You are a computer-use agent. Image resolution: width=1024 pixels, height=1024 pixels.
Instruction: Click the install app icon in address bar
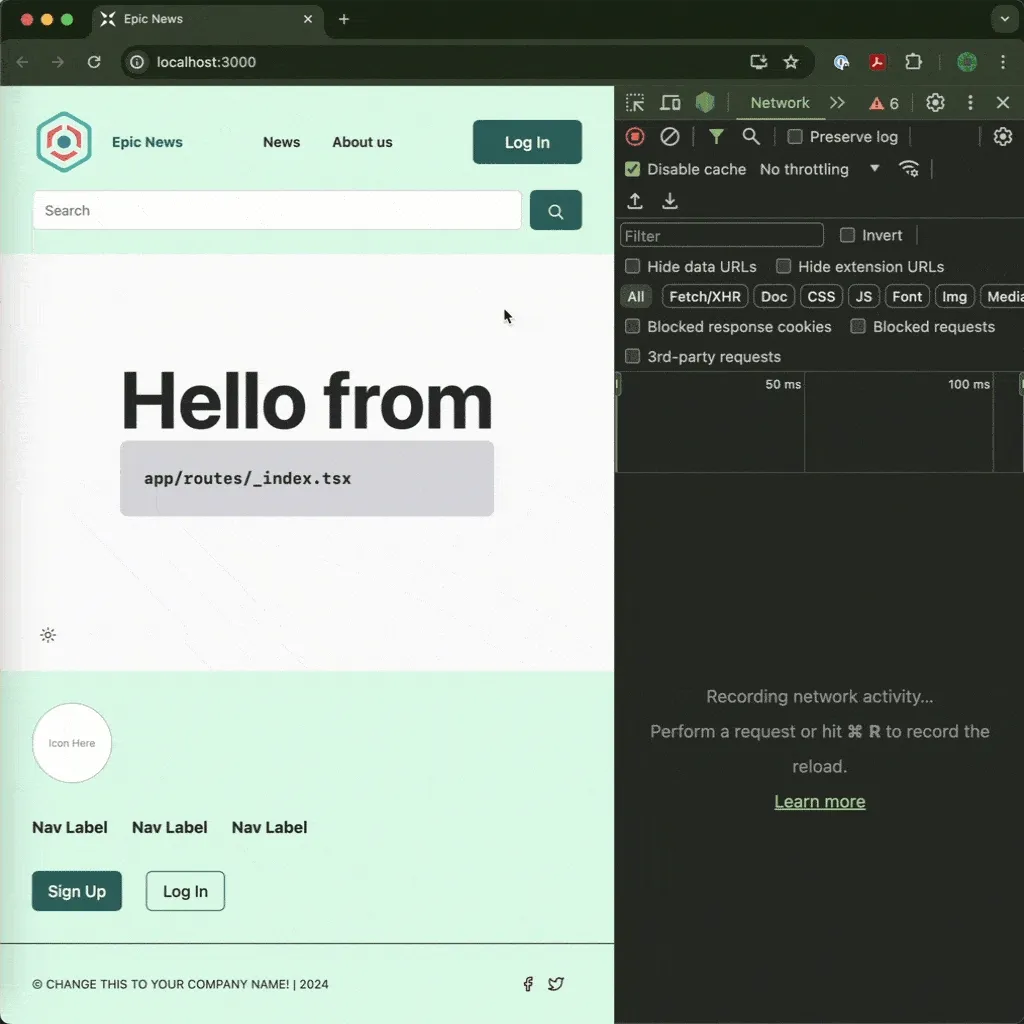[x=758, y=62]
